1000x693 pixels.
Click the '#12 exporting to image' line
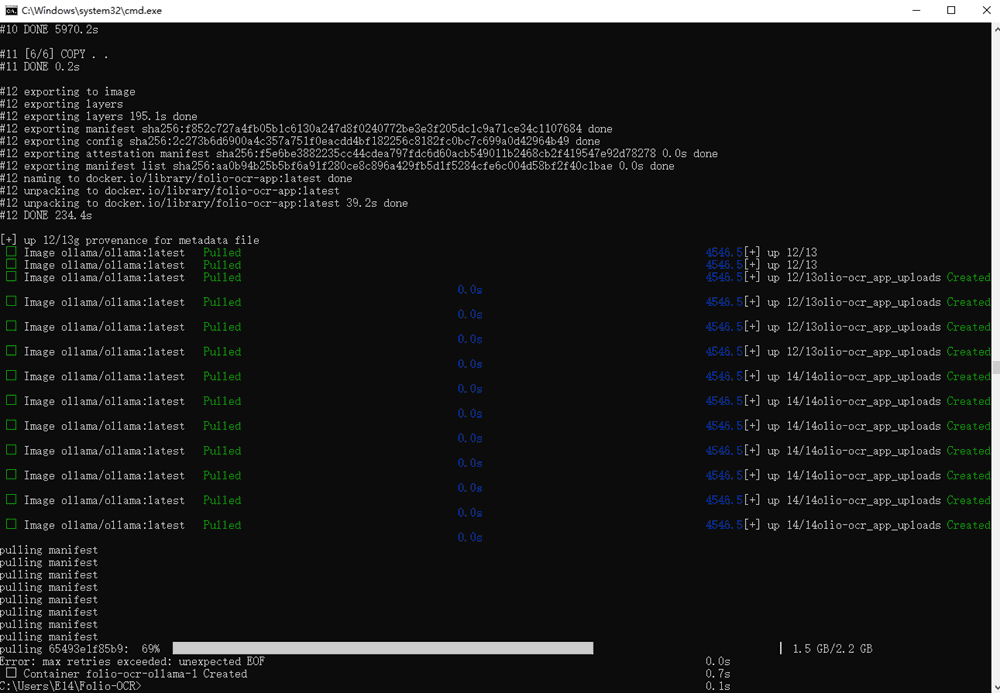(x=67, y=92)
